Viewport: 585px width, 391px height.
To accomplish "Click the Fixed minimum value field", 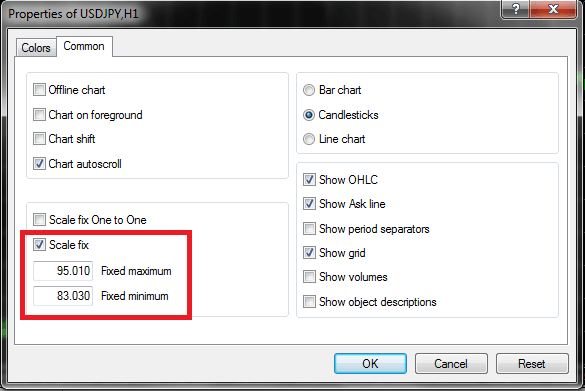I will tap(63, 296).
